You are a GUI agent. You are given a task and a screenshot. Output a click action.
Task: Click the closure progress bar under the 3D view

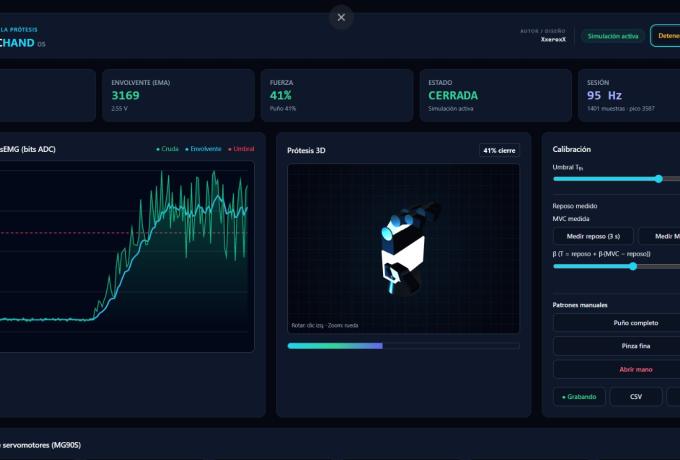403,346
